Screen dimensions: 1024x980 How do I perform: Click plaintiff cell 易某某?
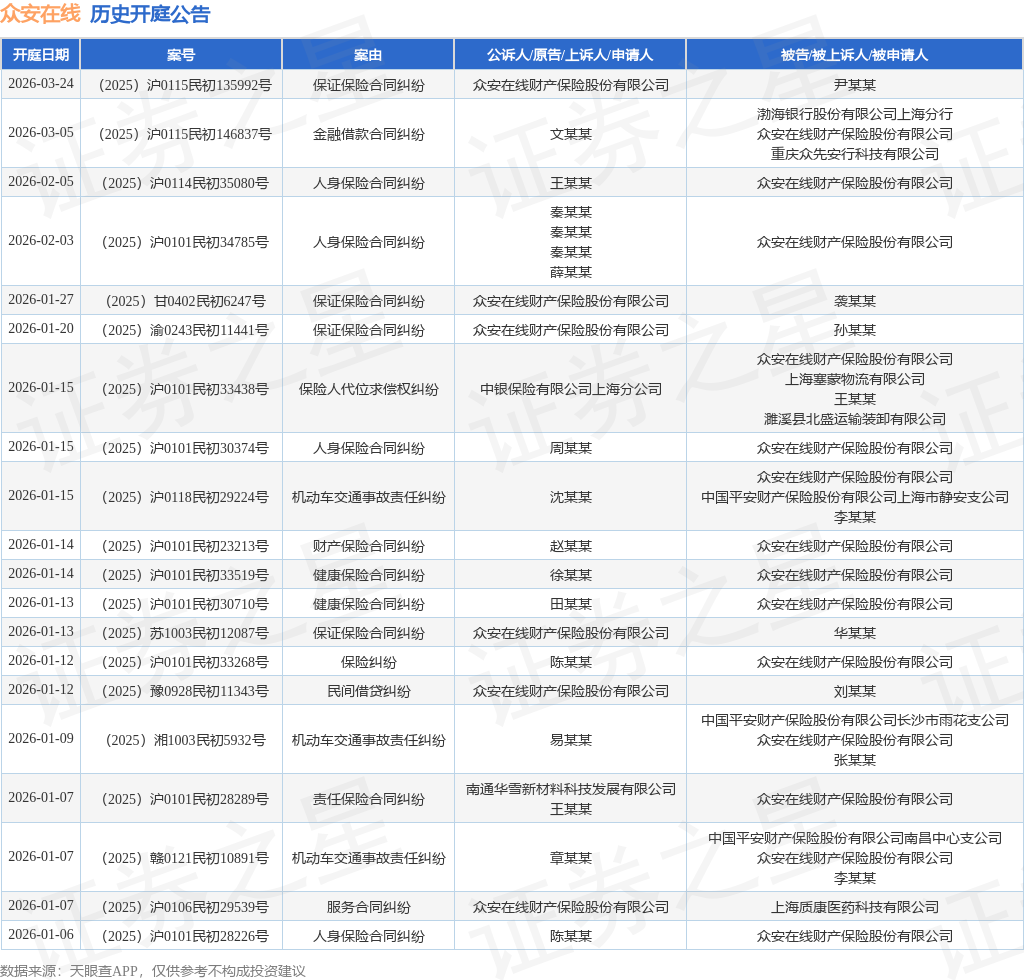click(570, 740)
